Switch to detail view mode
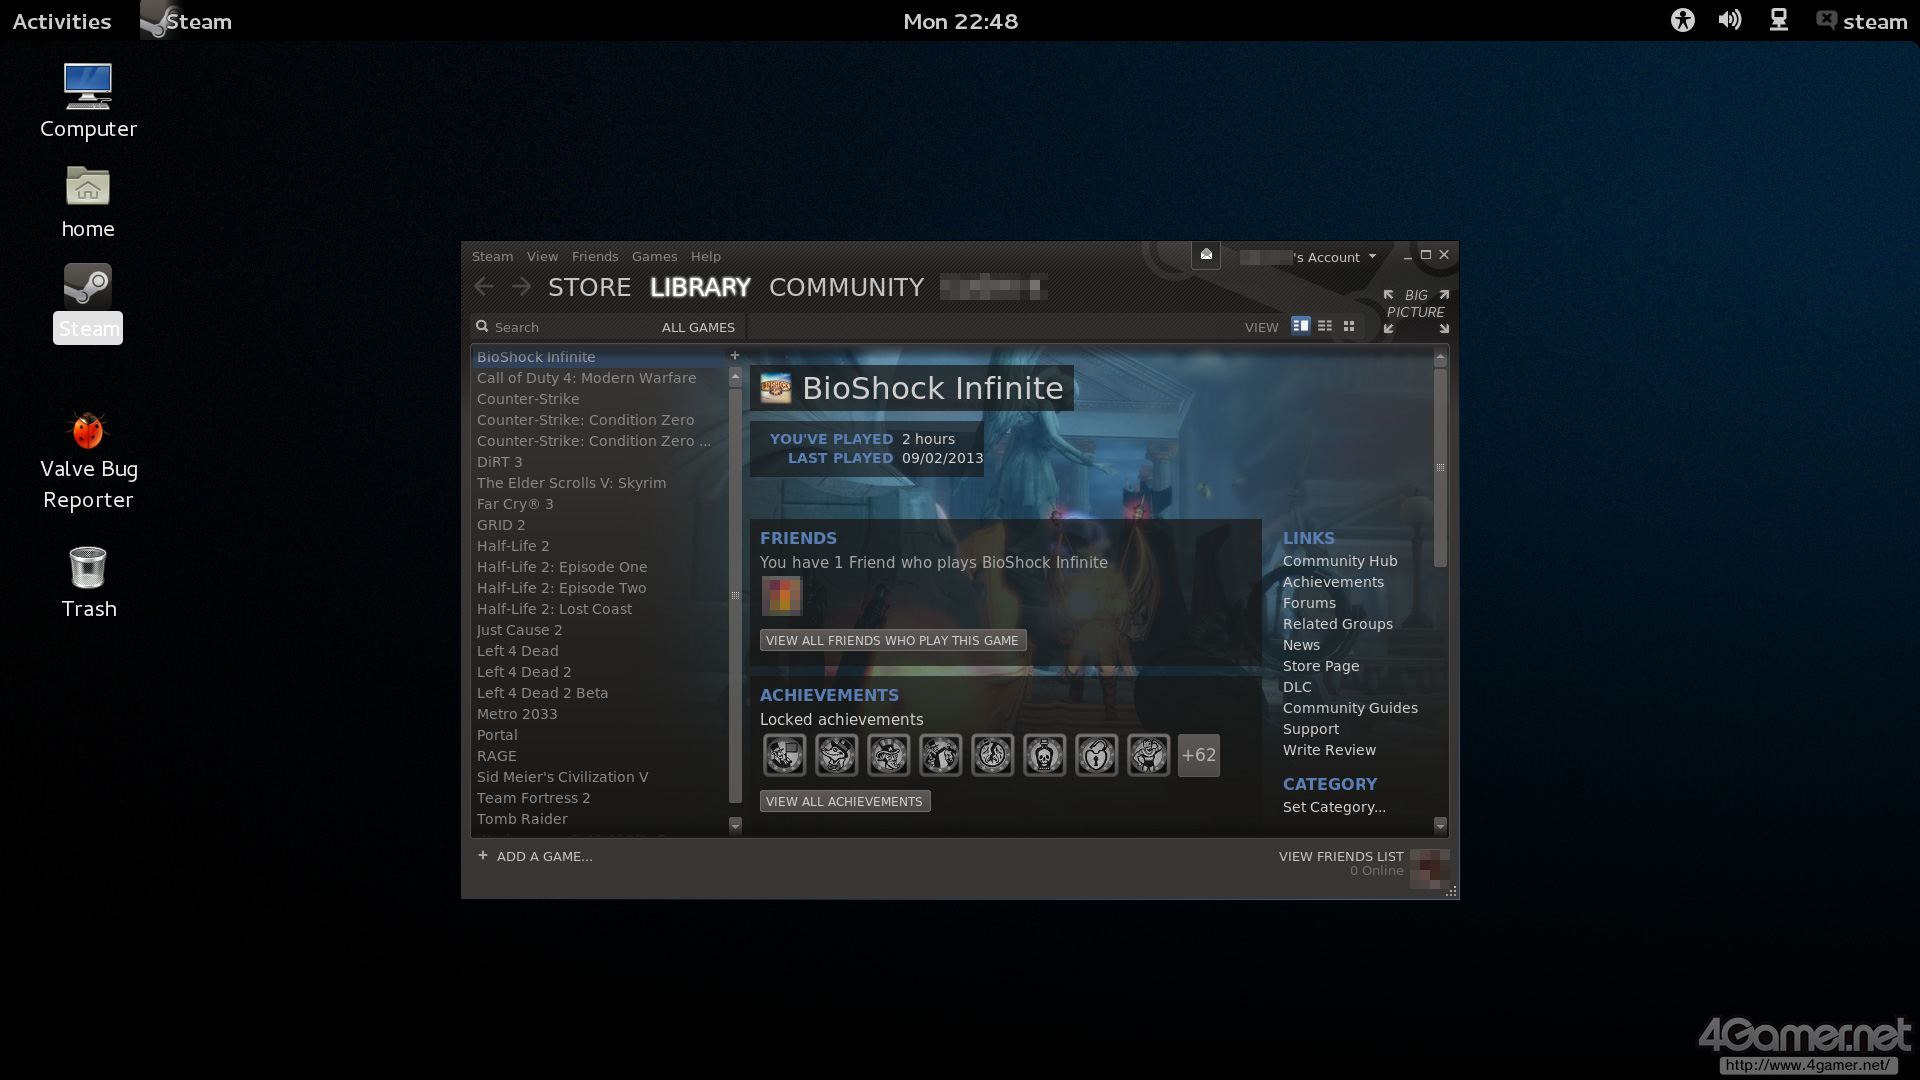The height and width of the screenshot is (1080, 1920). [1300, 326]
